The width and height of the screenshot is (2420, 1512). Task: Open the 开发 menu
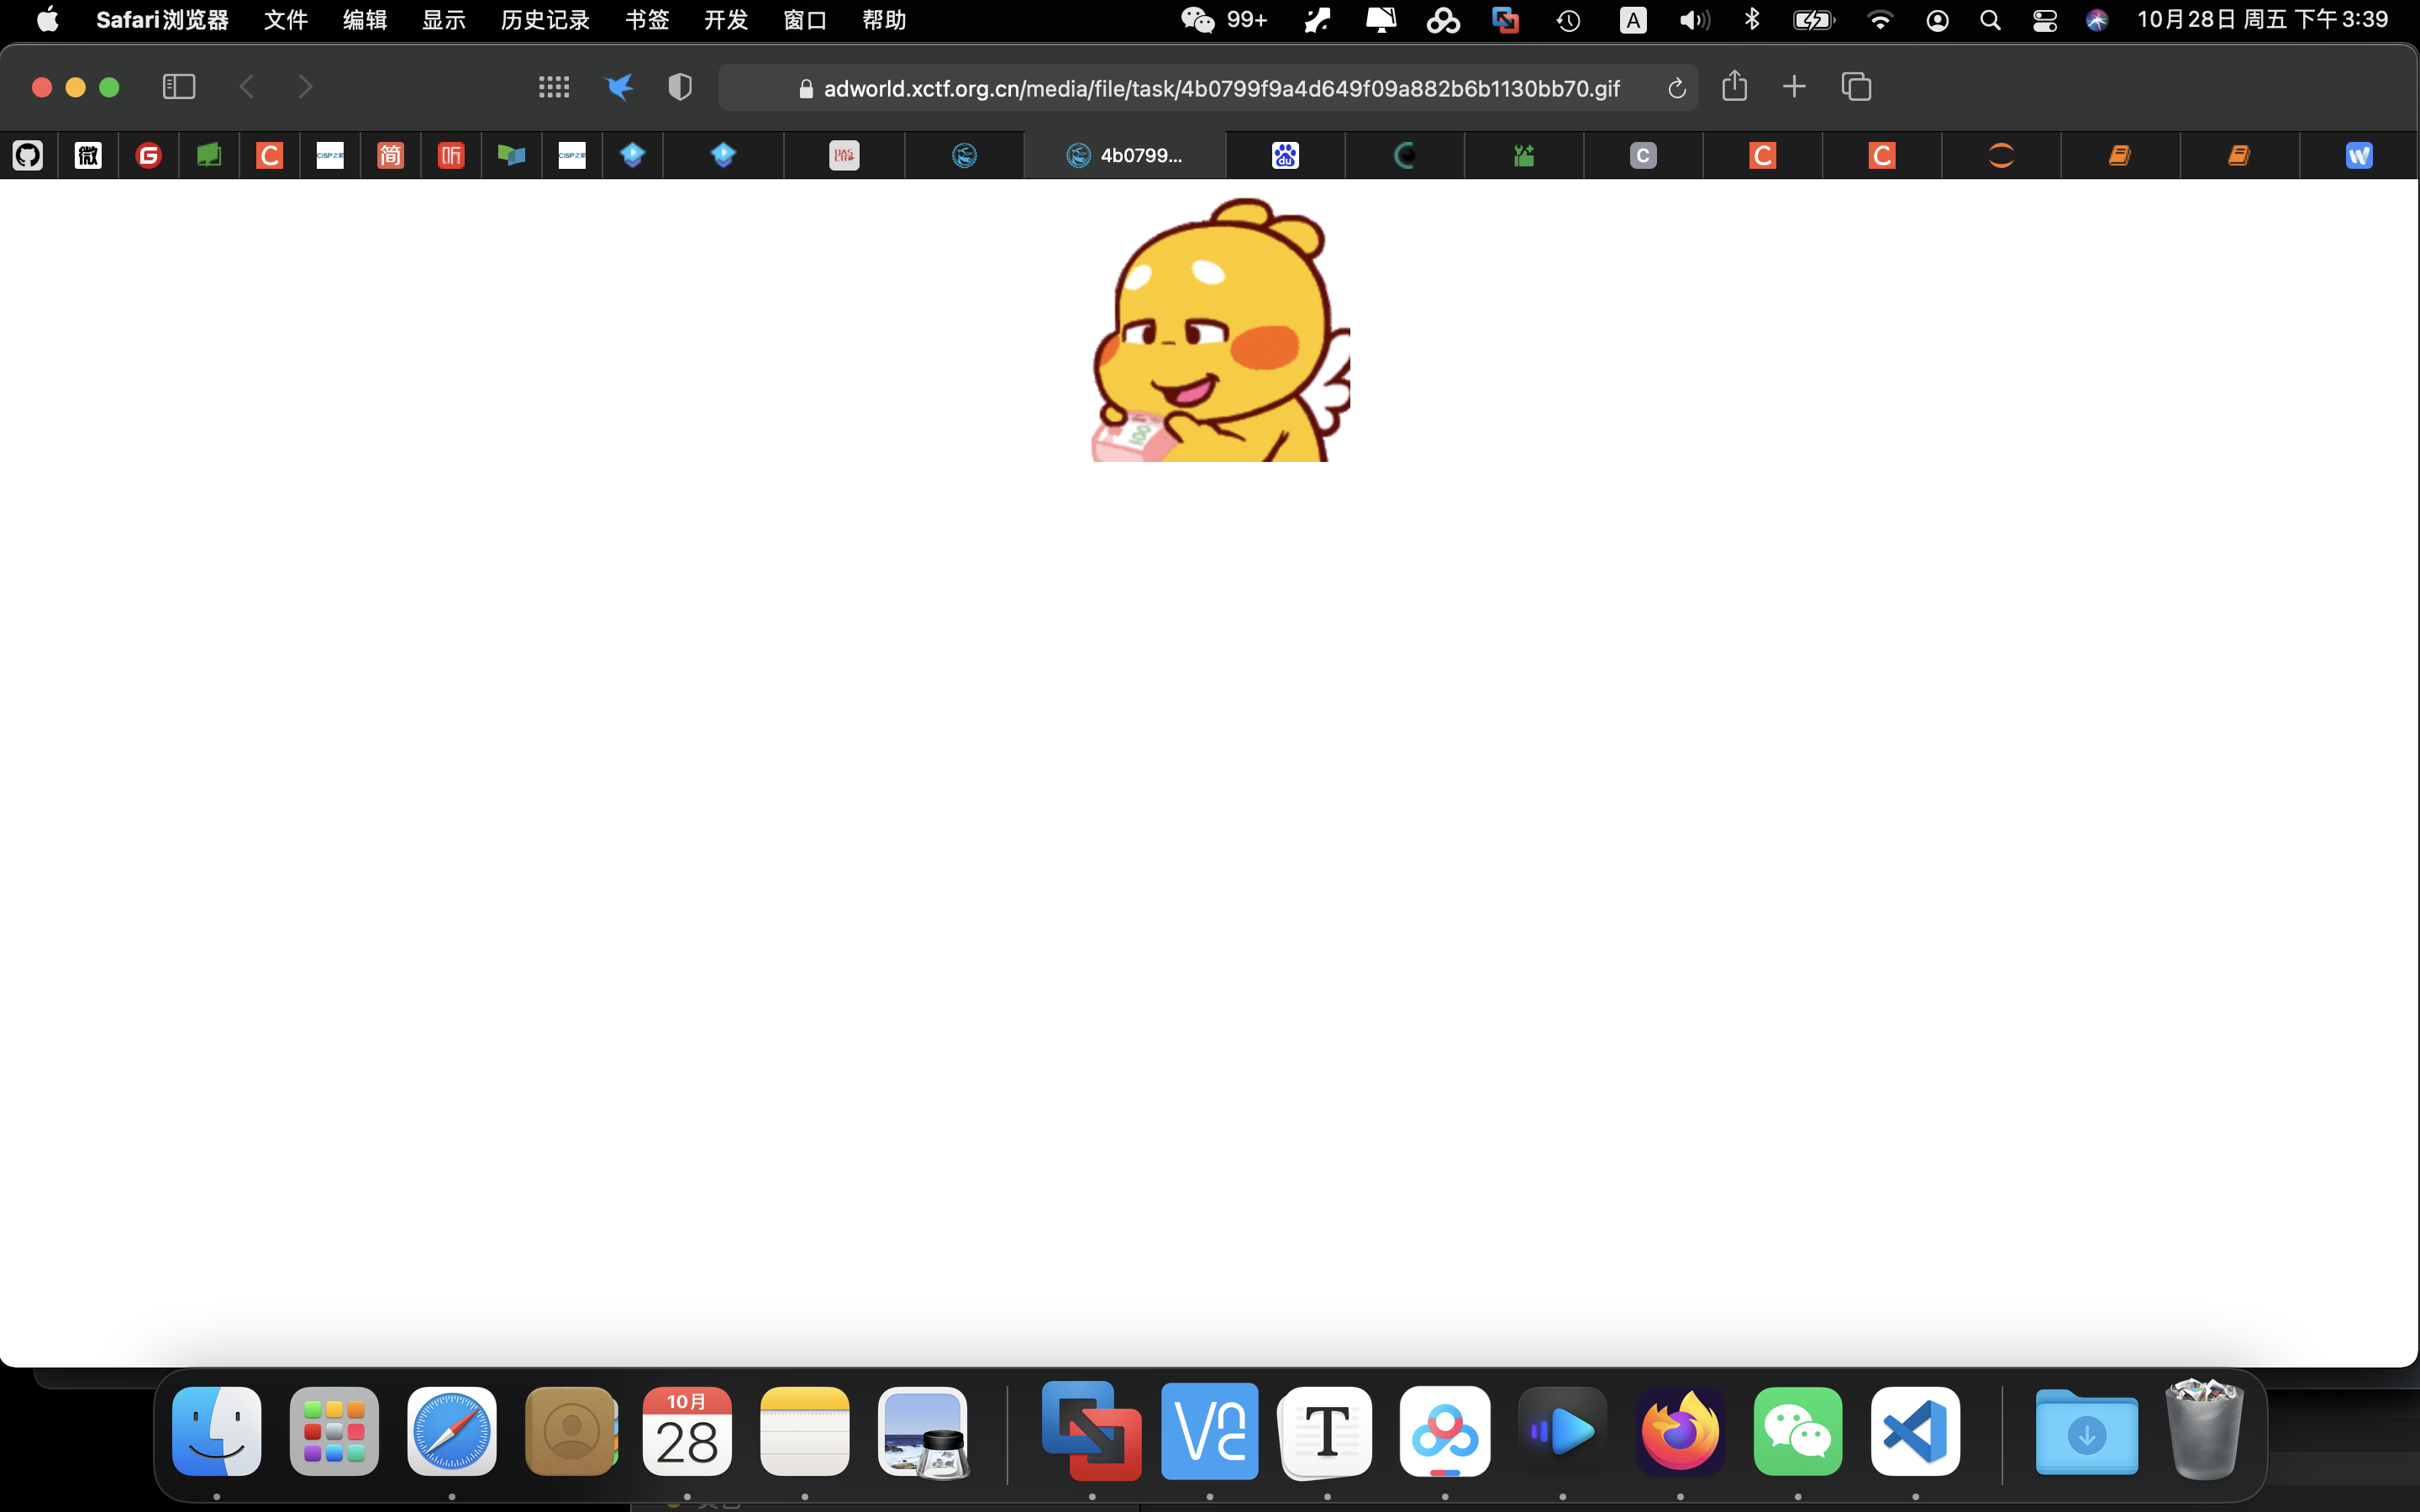[726, 20]
